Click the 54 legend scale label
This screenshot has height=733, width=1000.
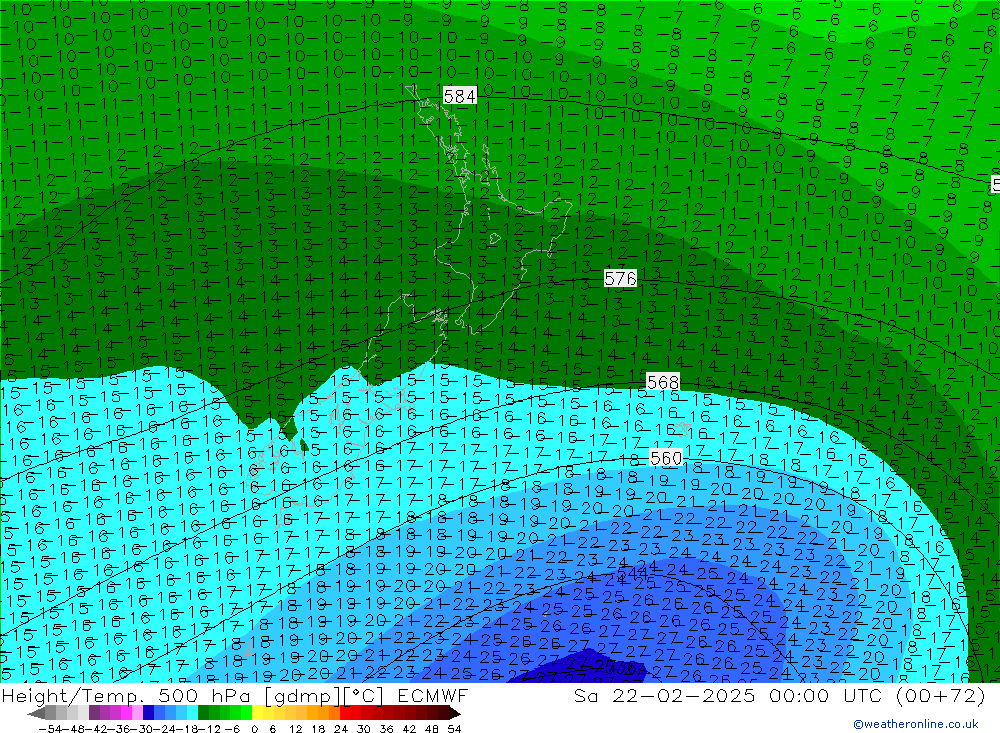(x=454, y=729)
